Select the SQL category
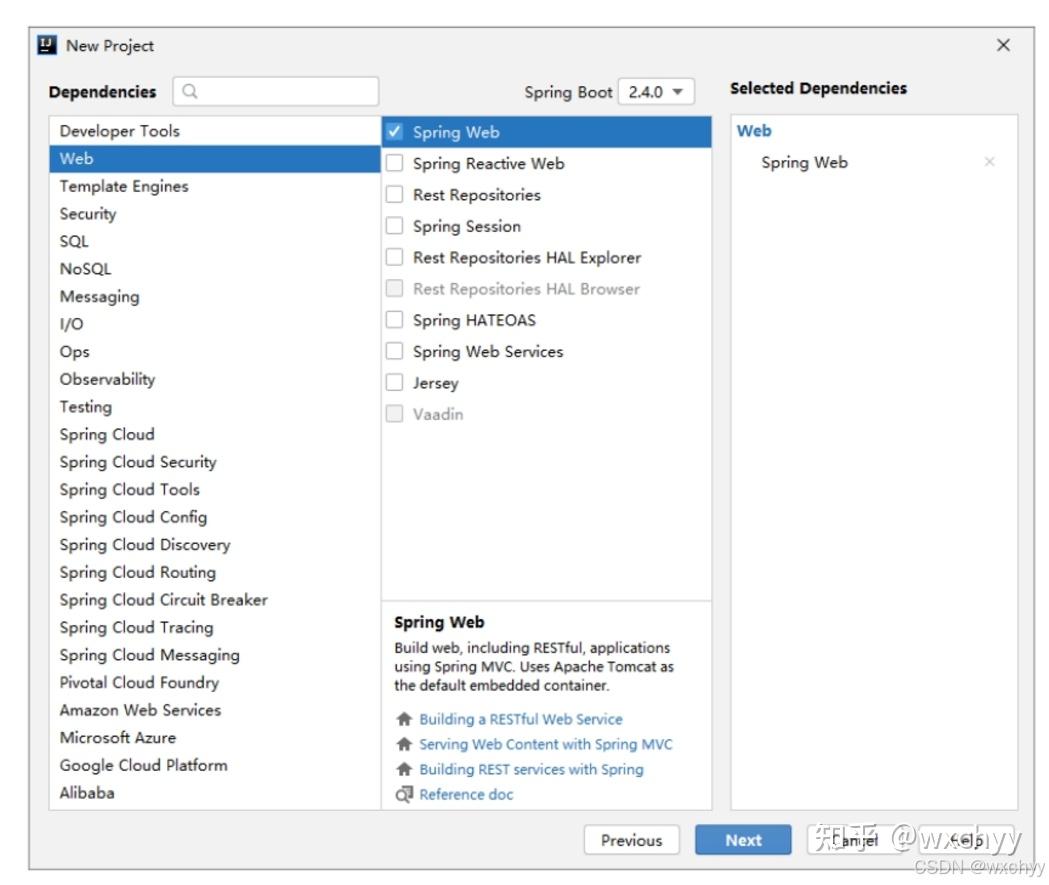The width and height of the screenshot is (1049, 885). 74,241
